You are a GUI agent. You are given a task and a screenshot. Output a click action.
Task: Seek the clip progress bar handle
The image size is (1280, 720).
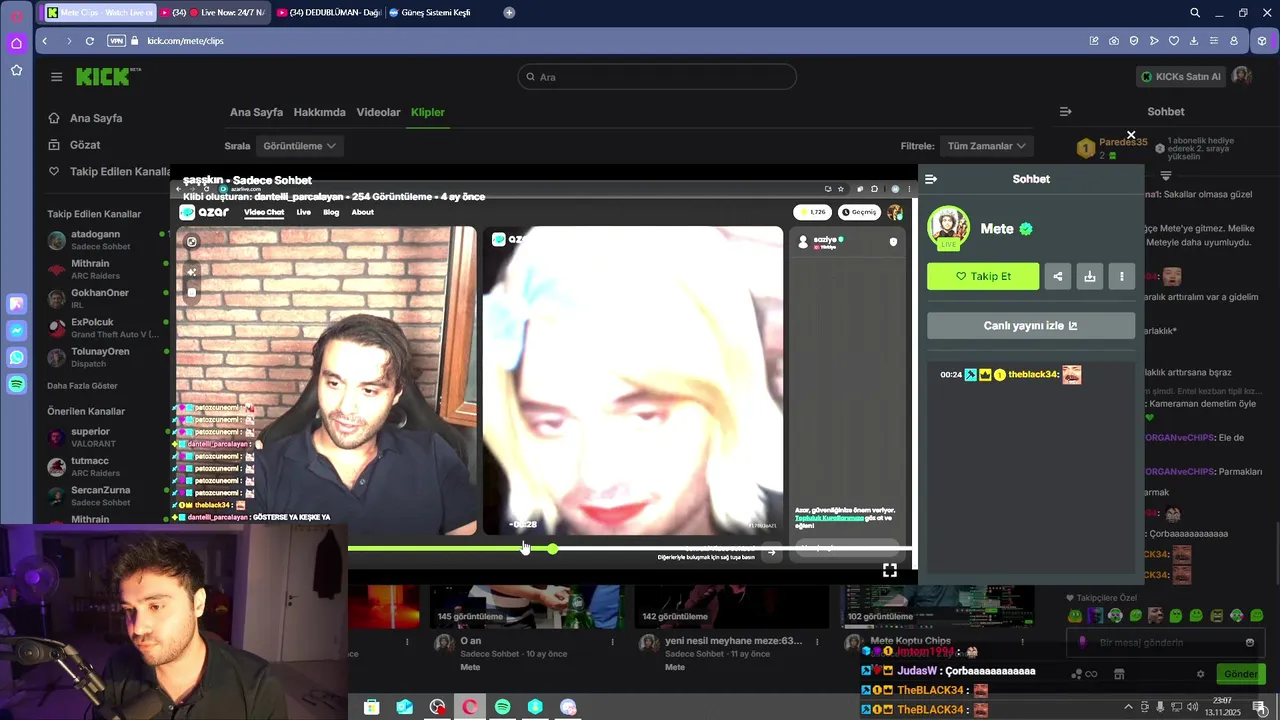tap(552, 549)
